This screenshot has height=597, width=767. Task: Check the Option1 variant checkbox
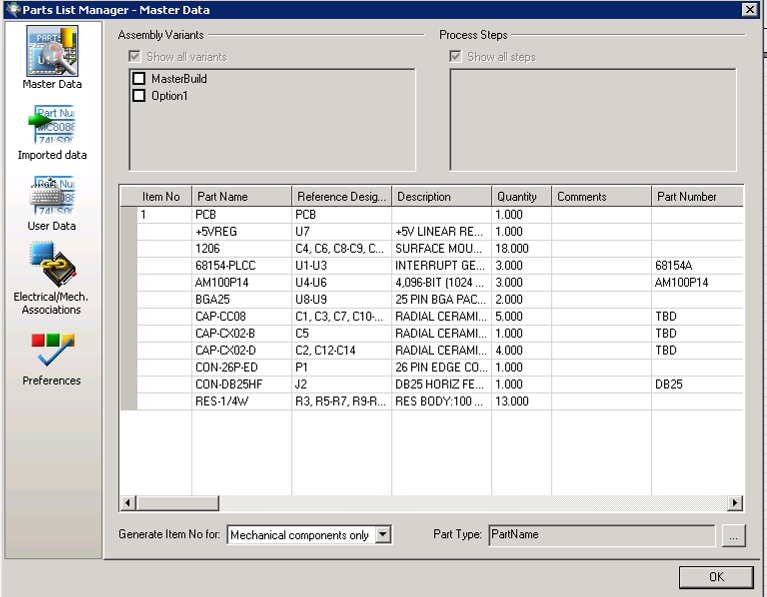(139, 95)
